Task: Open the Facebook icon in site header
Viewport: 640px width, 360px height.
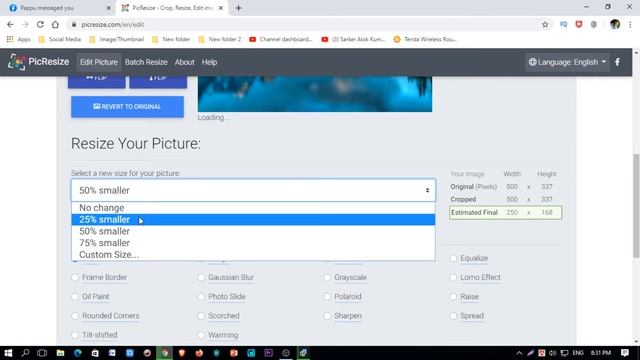Action: click(618, 62)
